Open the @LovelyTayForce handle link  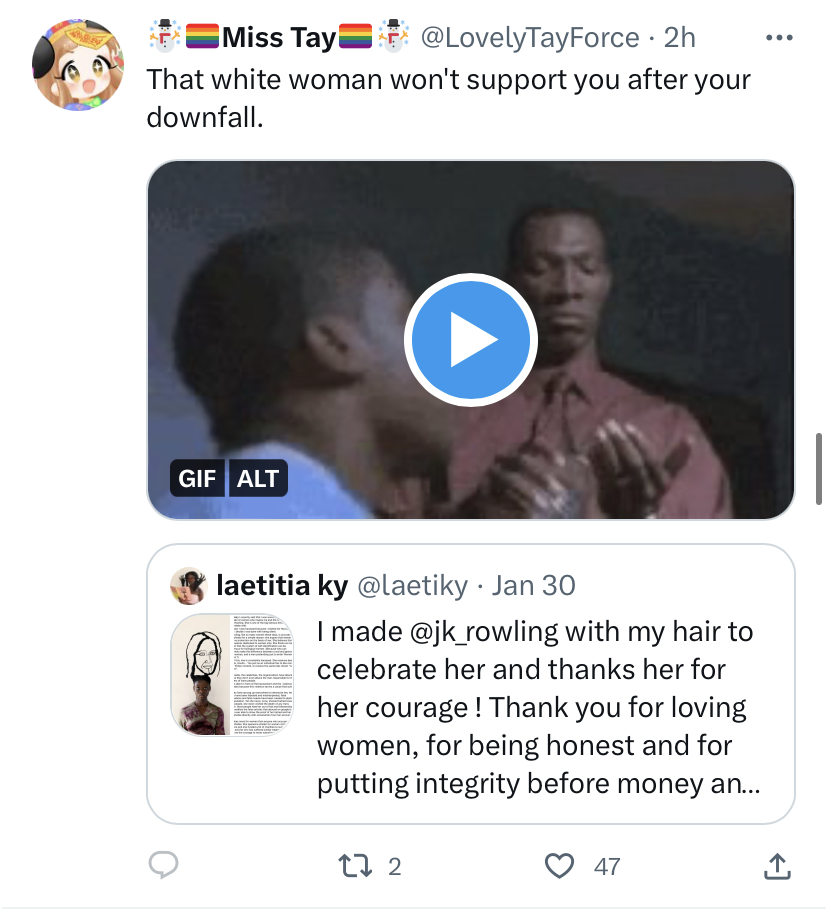[x=530, y=38]
